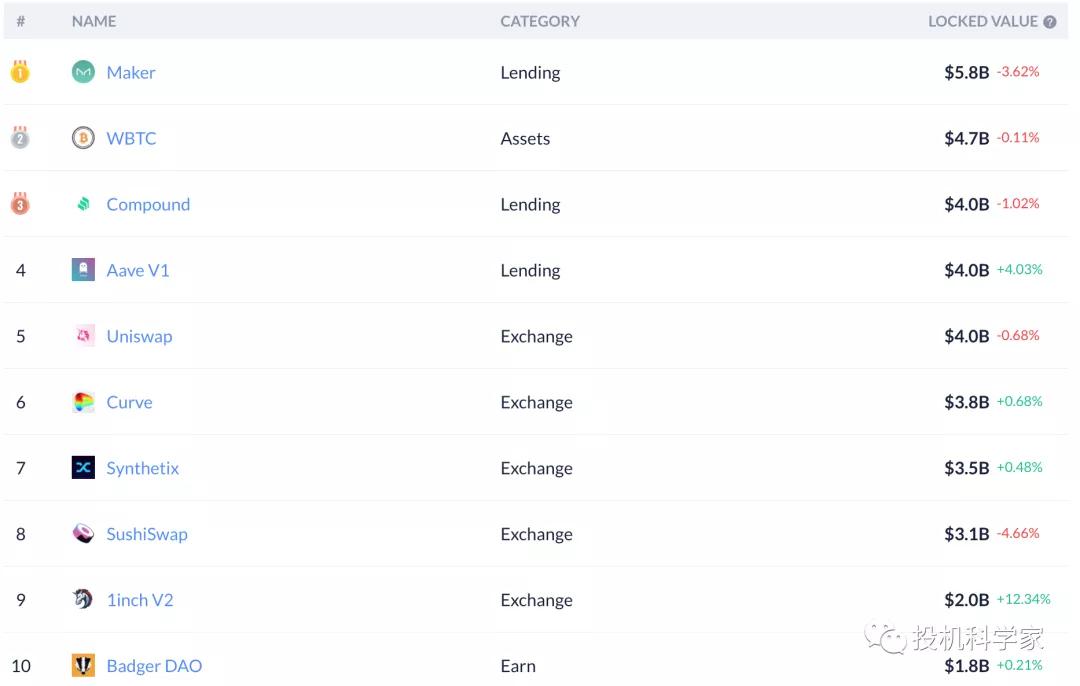Image resolution: width=1080 pixels, height=686 pixels.
Task: Click the 1inch V2 unicorn icon
Action: pos(83,599)
